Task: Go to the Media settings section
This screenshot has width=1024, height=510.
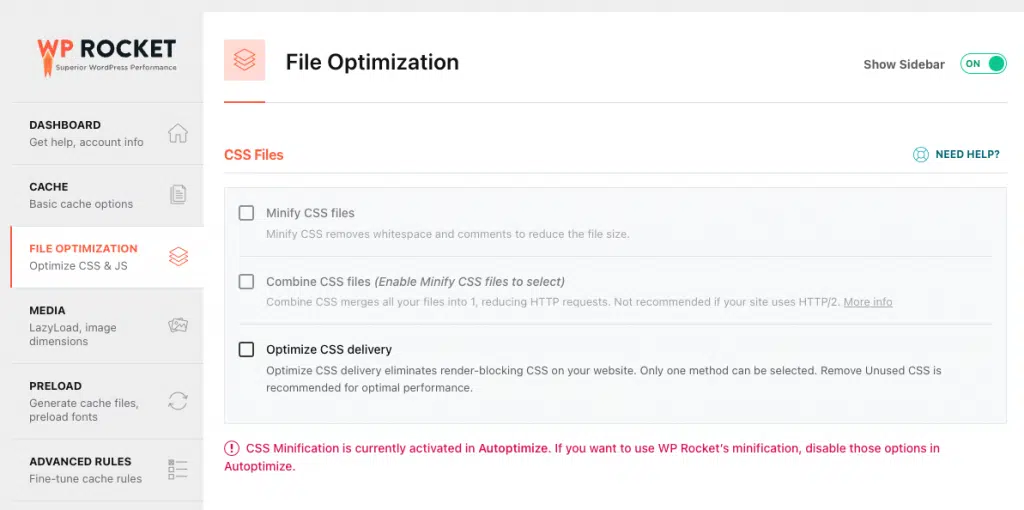Action: (108, 325)
